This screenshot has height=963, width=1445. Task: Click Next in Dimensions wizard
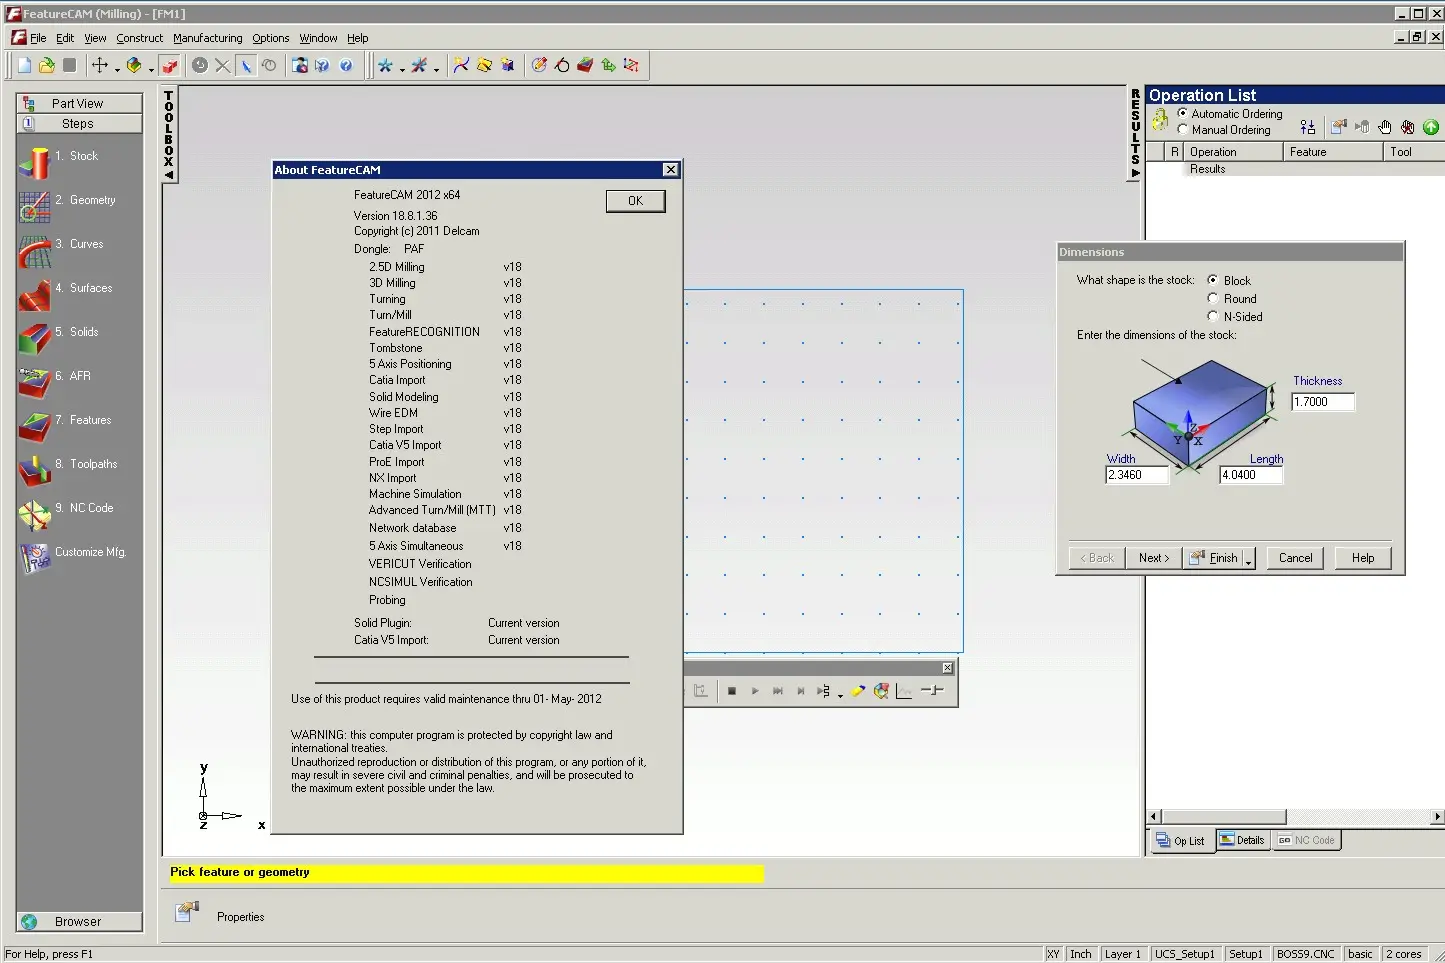[1154, 558]
